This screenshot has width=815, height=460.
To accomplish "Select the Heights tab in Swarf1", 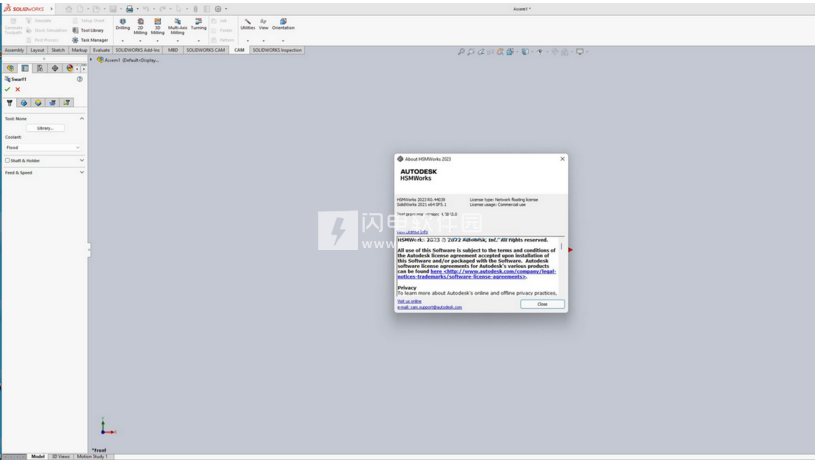I will 38,102.
